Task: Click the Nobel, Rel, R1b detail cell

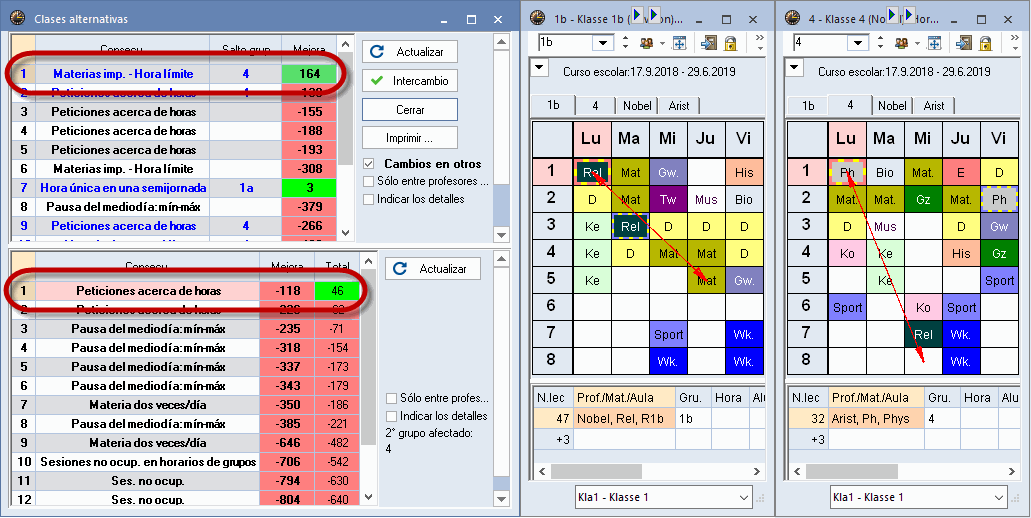Action: click(x=624, y=418)
